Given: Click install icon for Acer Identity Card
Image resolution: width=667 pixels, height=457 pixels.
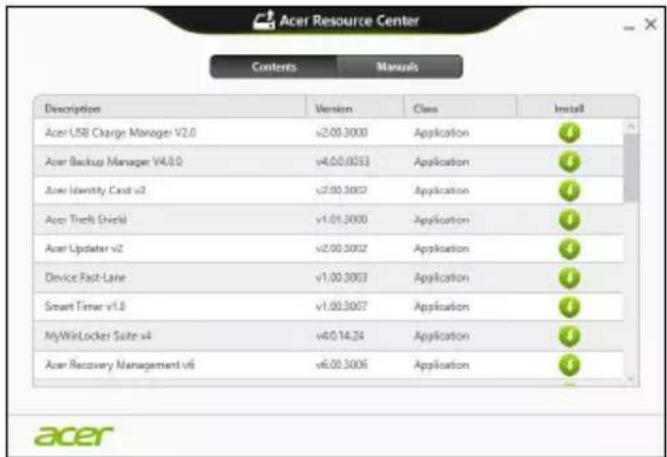Looking at the screenshot, I should [x=569, y=191].
